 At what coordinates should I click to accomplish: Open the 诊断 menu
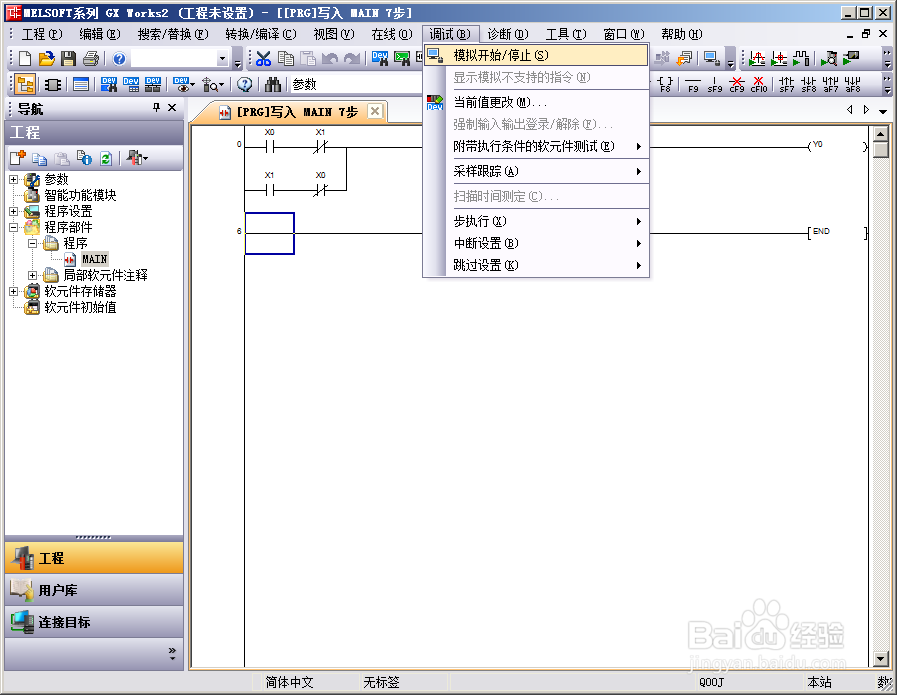[x=507, y=34]
